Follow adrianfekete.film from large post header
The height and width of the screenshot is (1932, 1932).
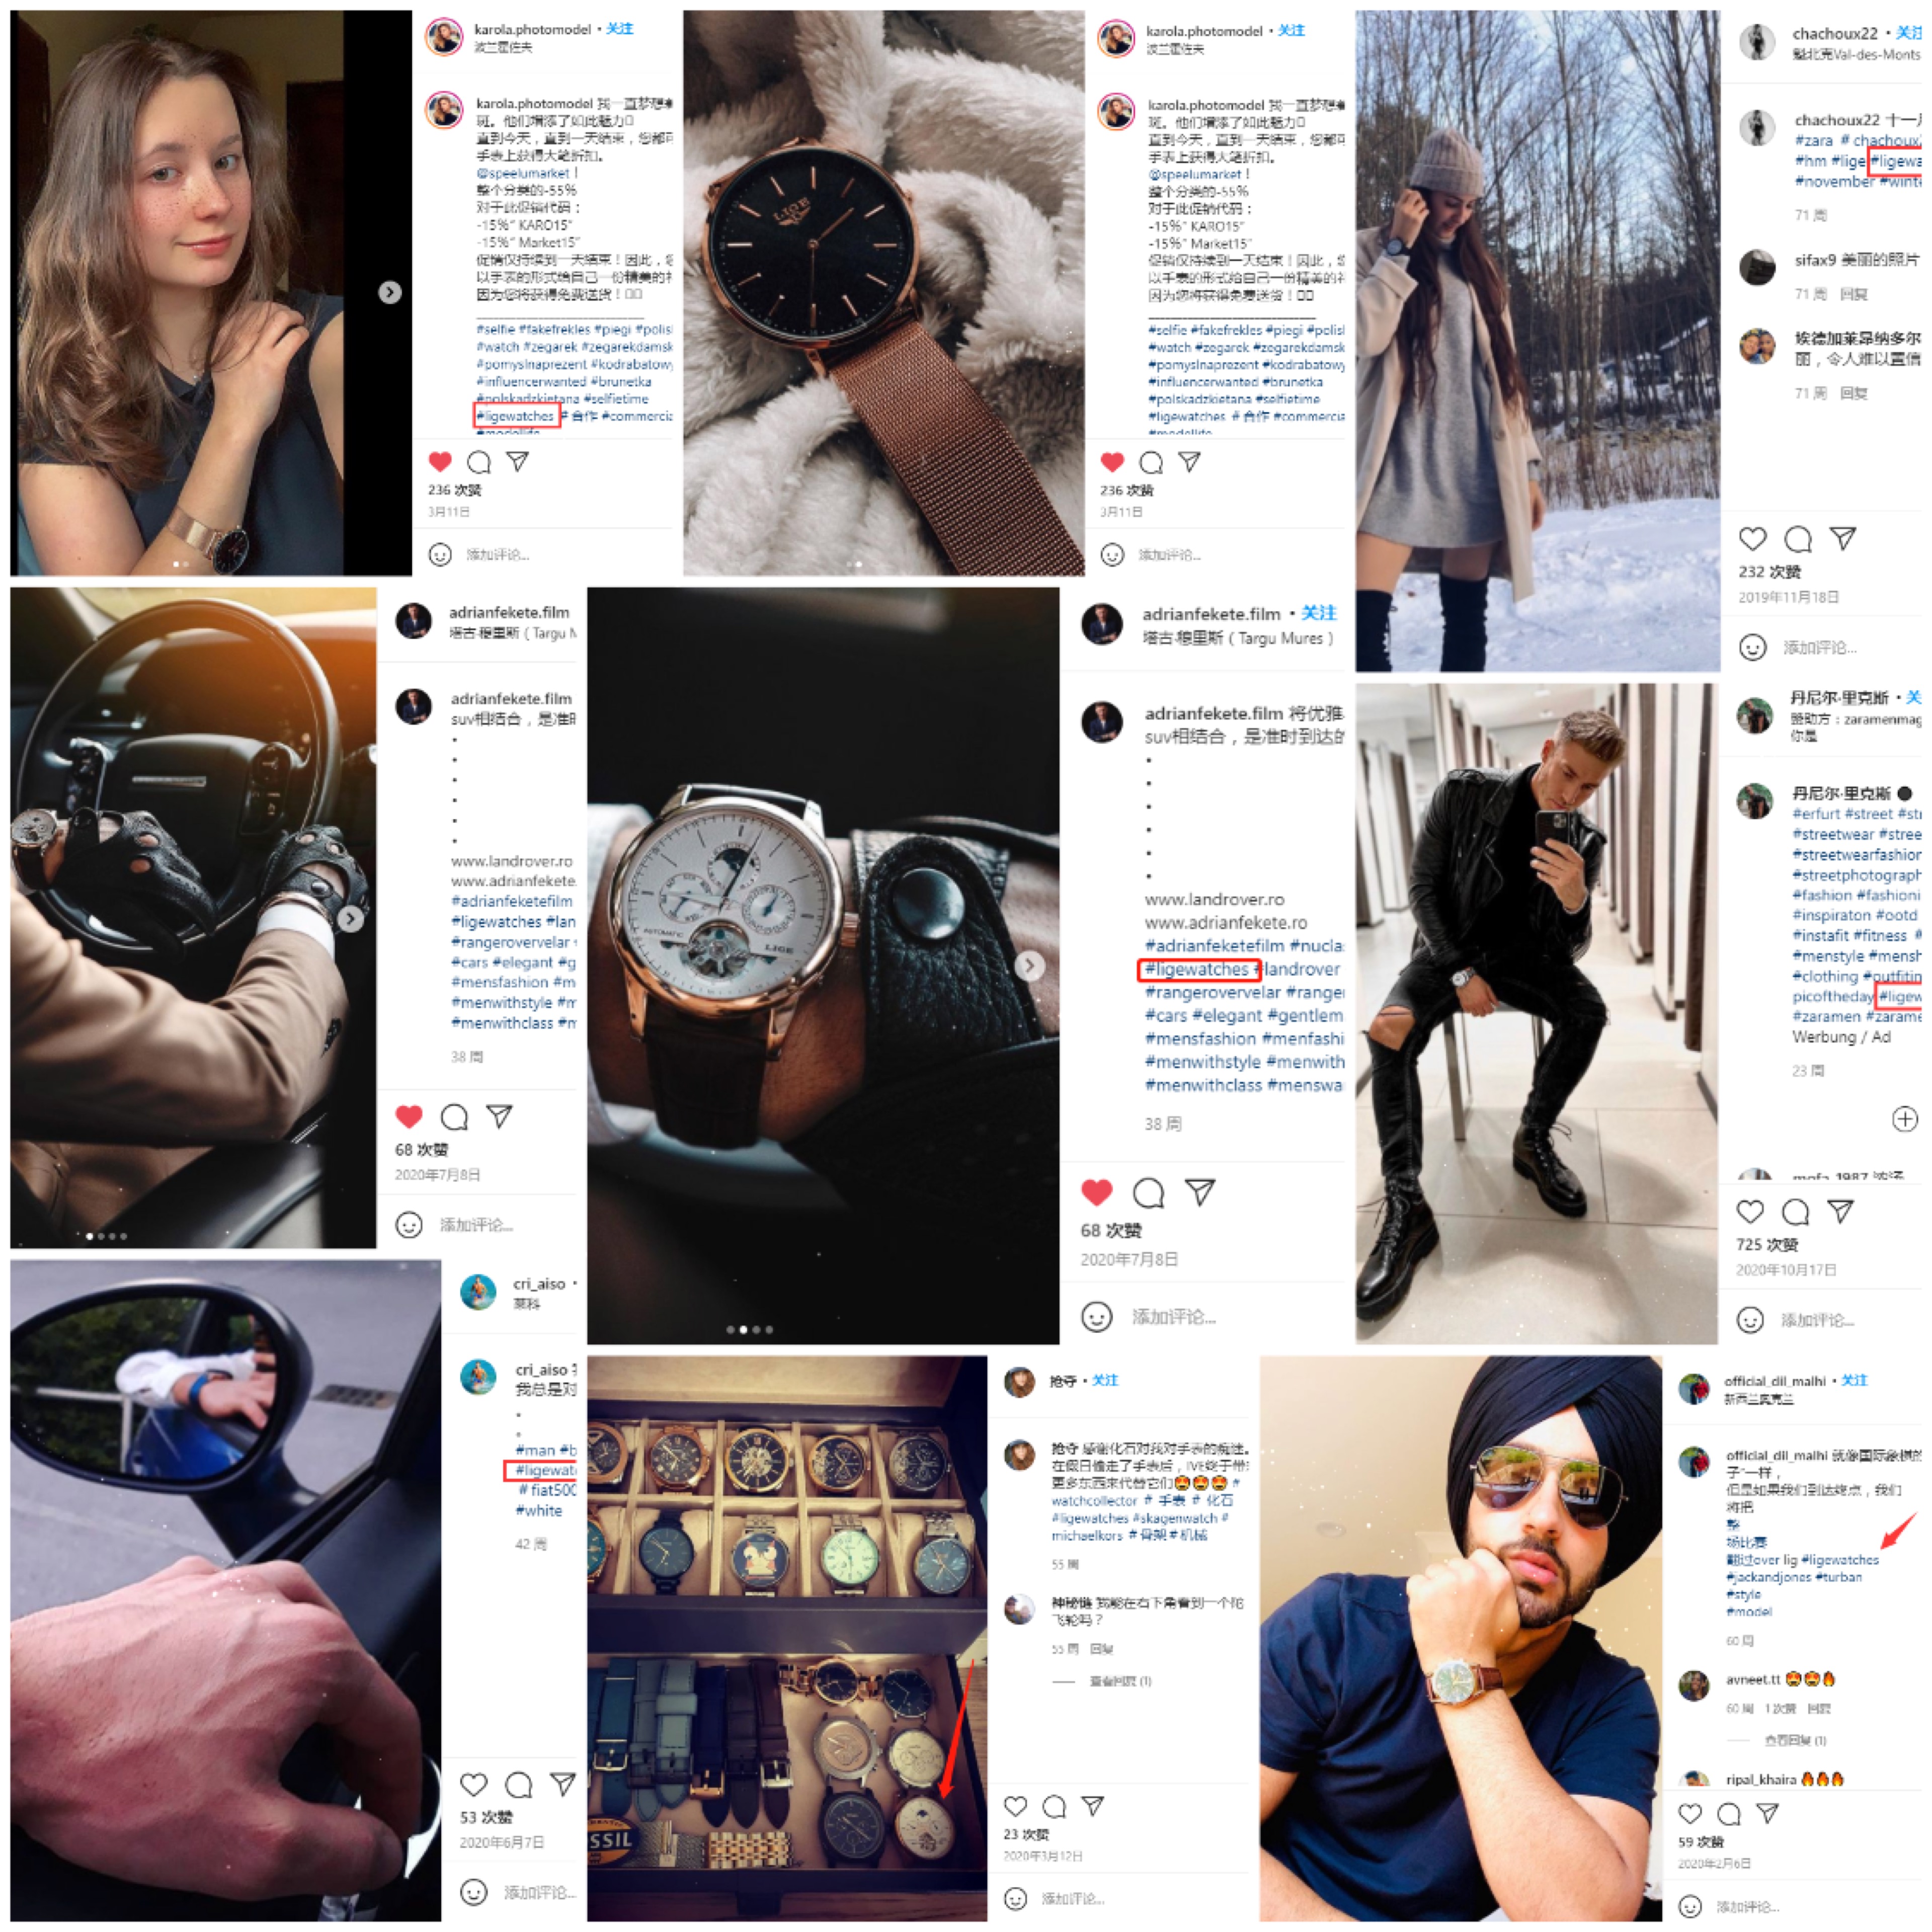coord(1319,613)
